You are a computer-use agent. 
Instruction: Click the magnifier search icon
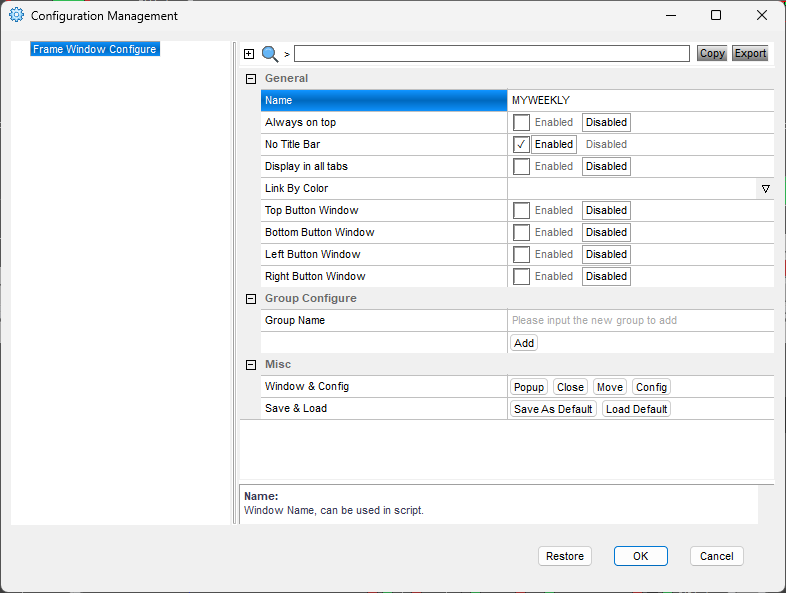[270, 54]
